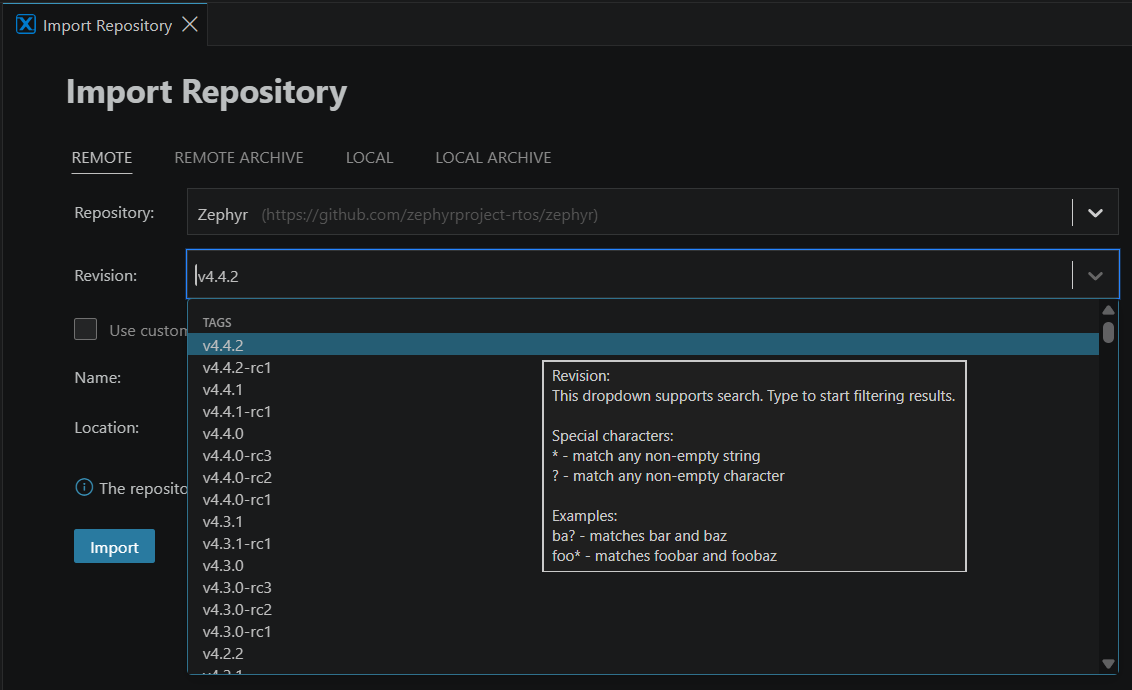The width and height of the screenshot is (1132, 690).
Task: Click the tag list scrollbar thumb
Action: (1108, 332)
